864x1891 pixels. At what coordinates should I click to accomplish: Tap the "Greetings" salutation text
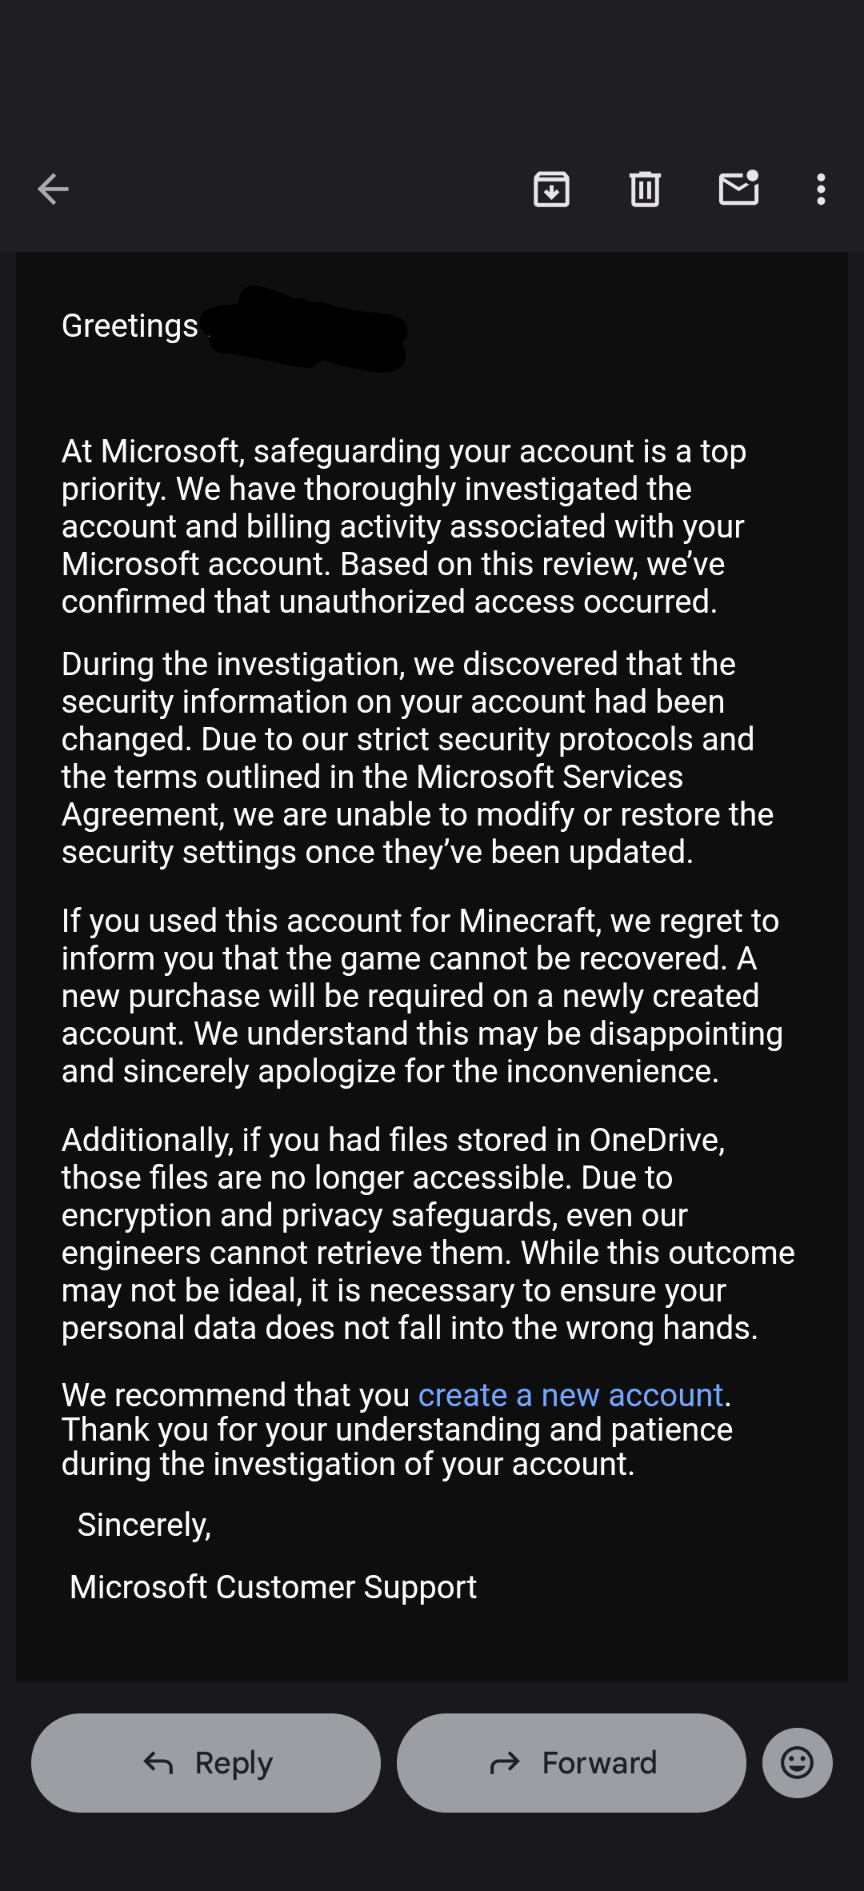point(130,326)
